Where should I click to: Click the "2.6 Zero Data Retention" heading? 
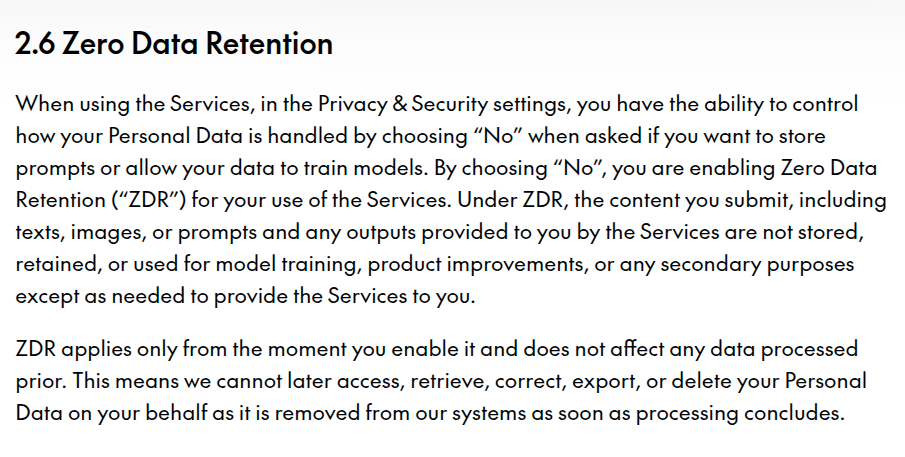pos(174,44)
